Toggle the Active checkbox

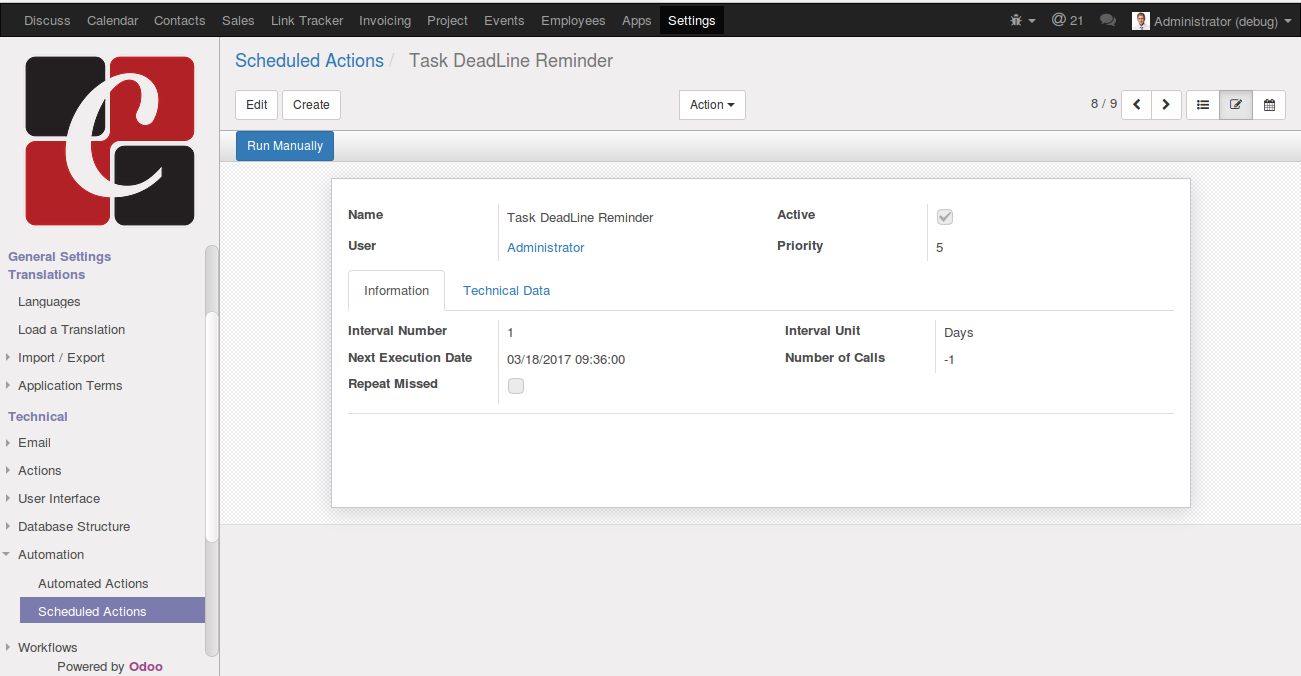tap(945, 217)
